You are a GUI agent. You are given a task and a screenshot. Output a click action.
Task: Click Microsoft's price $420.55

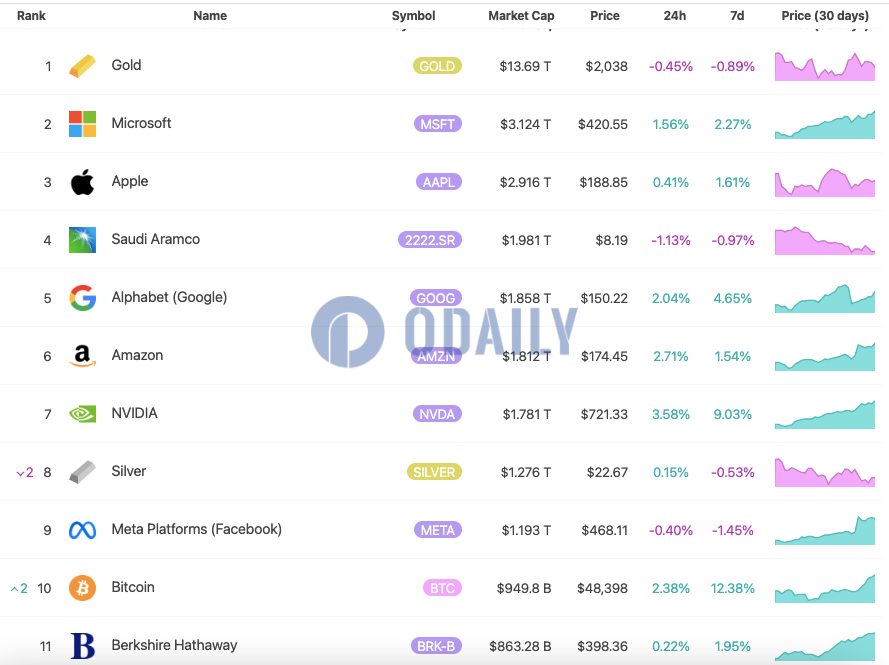[603, 124]
